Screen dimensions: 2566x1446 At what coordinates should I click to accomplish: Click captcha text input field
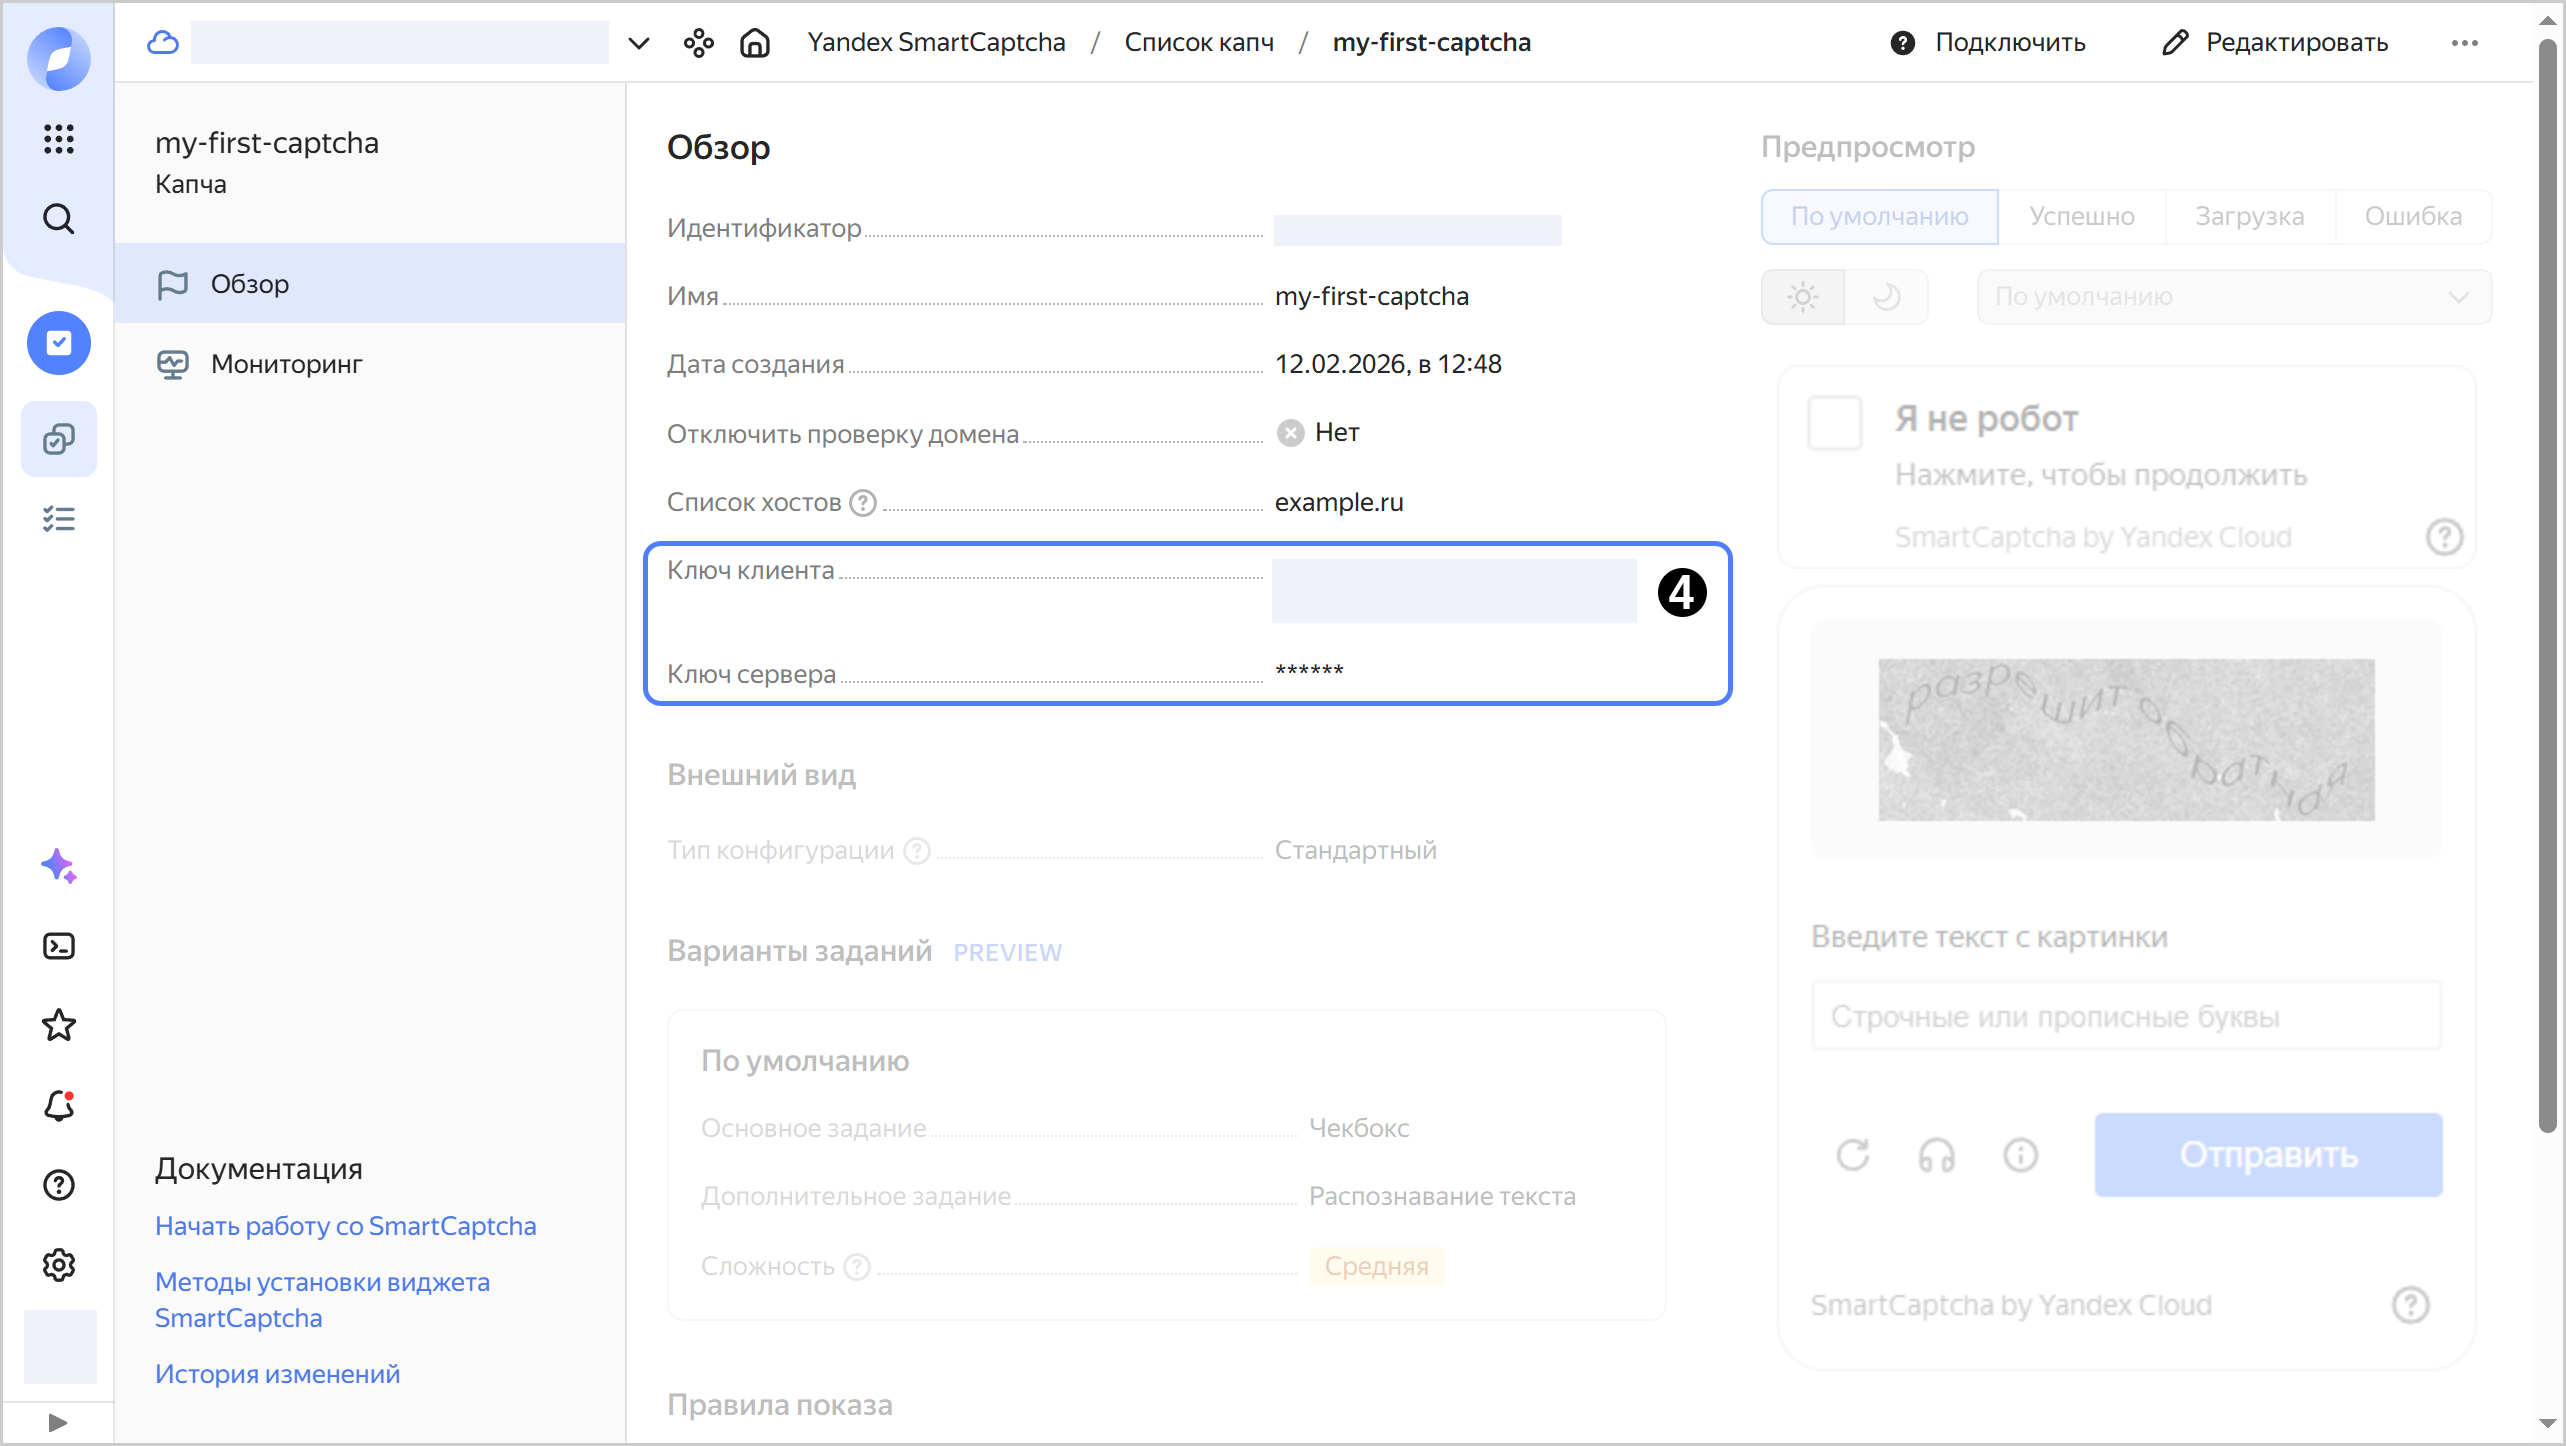pos(2126,1016)
